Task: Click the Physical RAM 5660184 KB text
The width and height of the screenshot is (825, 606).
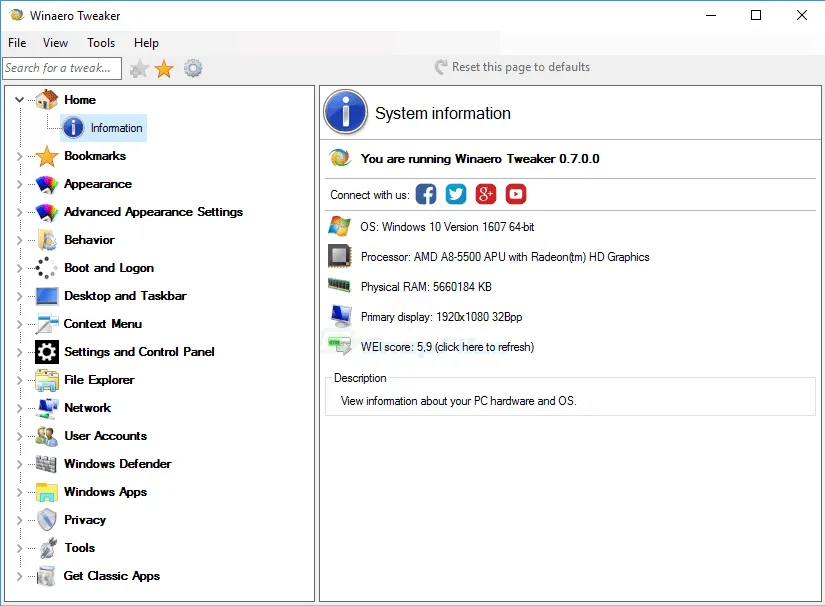Action: [x=426, y=287]
